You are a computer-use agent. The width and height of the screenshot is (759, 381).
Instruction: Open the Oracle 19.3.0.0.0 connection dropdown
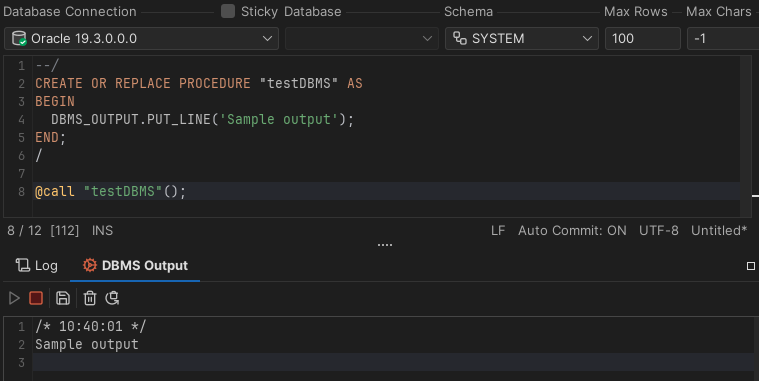141,38
